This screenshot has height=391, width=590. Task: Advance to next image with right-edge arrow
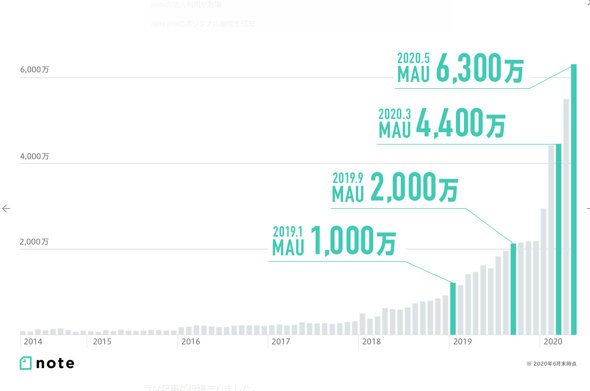(588, 208)
